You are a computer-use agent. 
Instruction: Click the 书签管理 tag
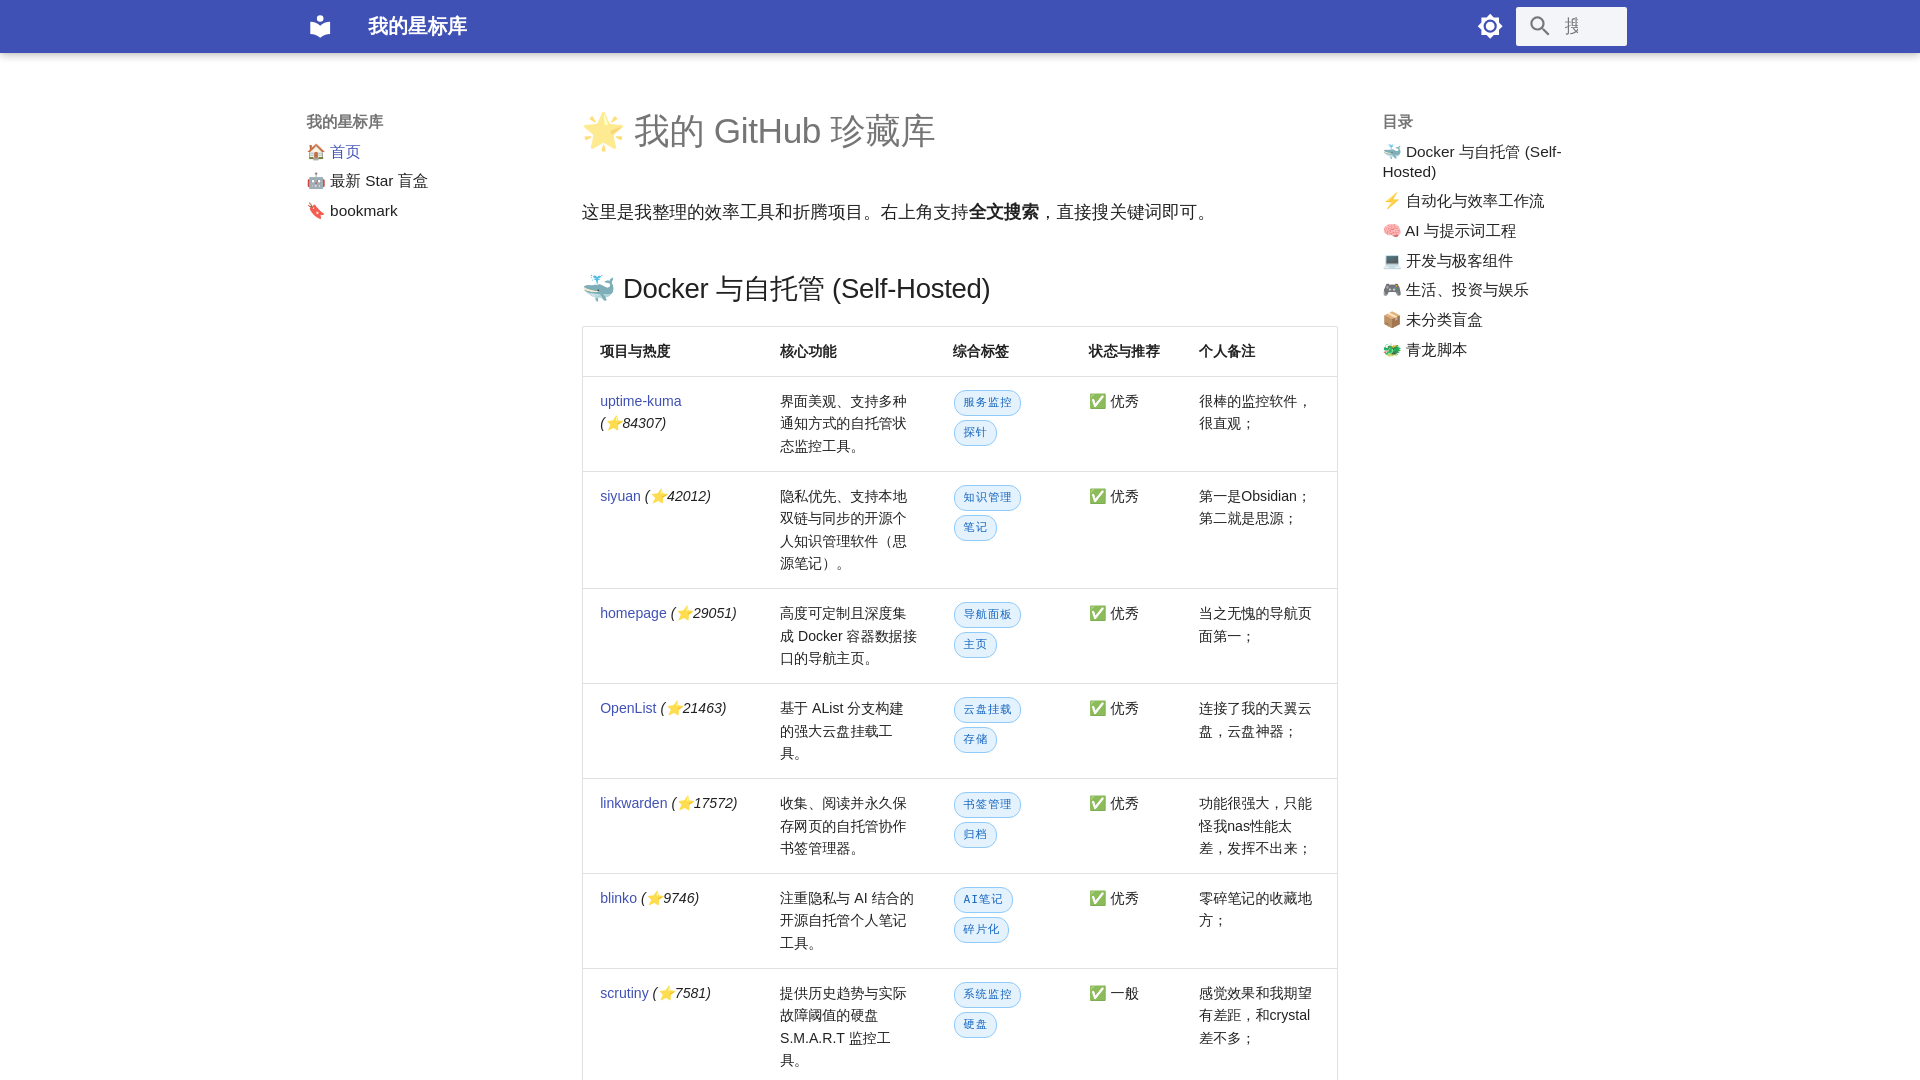[x=987, y=805]
